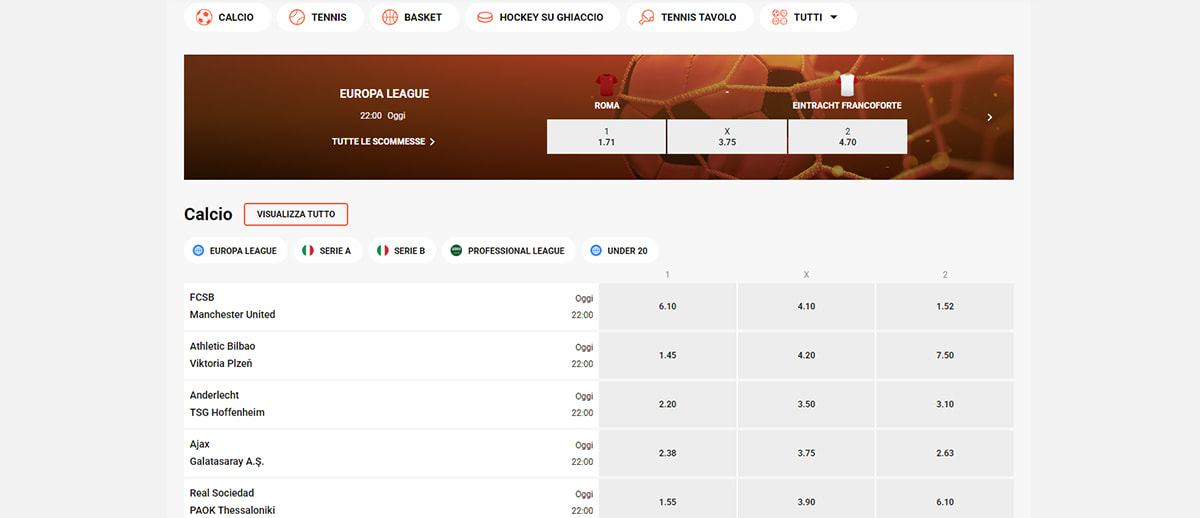Select the Serie B filter
The width and height of the screenshot is (1200, 518).
pyautogui.click(x=402, y=251)
